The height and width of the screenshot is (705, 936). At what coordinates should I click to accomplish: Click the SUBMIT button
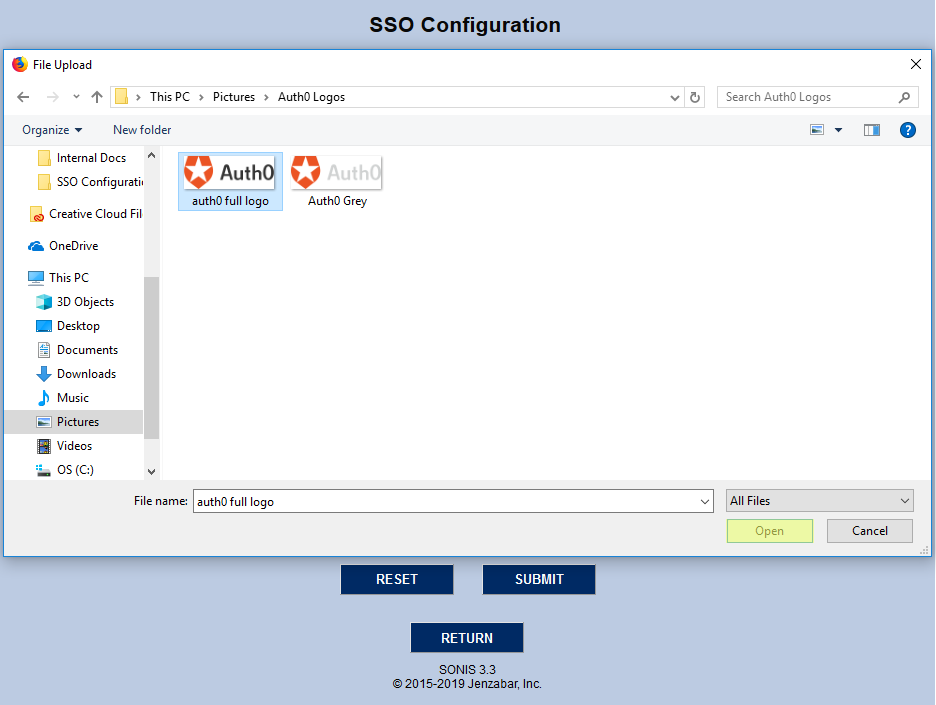click(538, 579)
